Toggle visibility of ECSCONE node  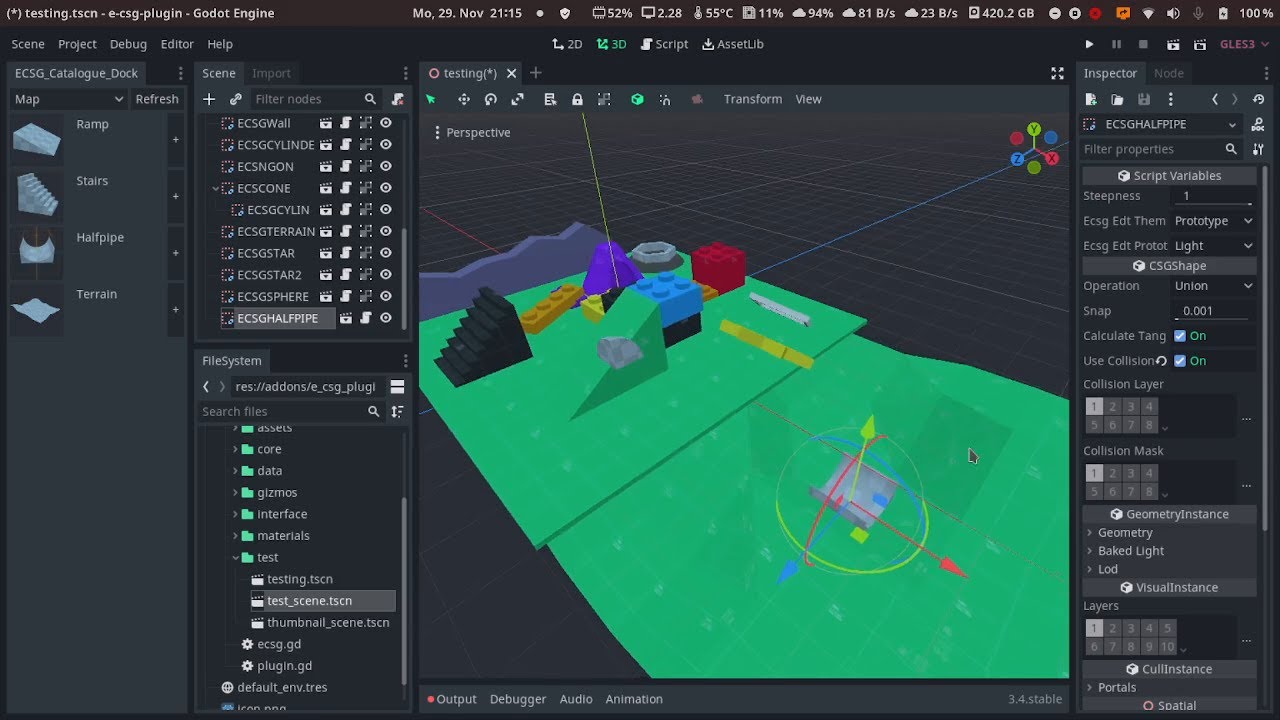(385, 188)
